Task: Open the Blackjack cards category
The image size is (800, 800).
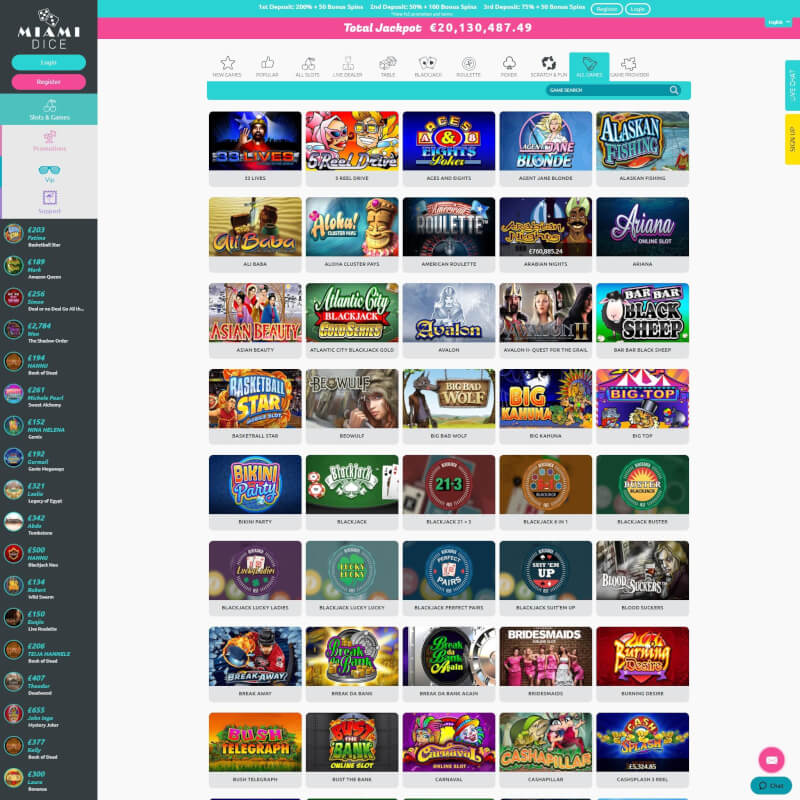Action: point(428,66)
